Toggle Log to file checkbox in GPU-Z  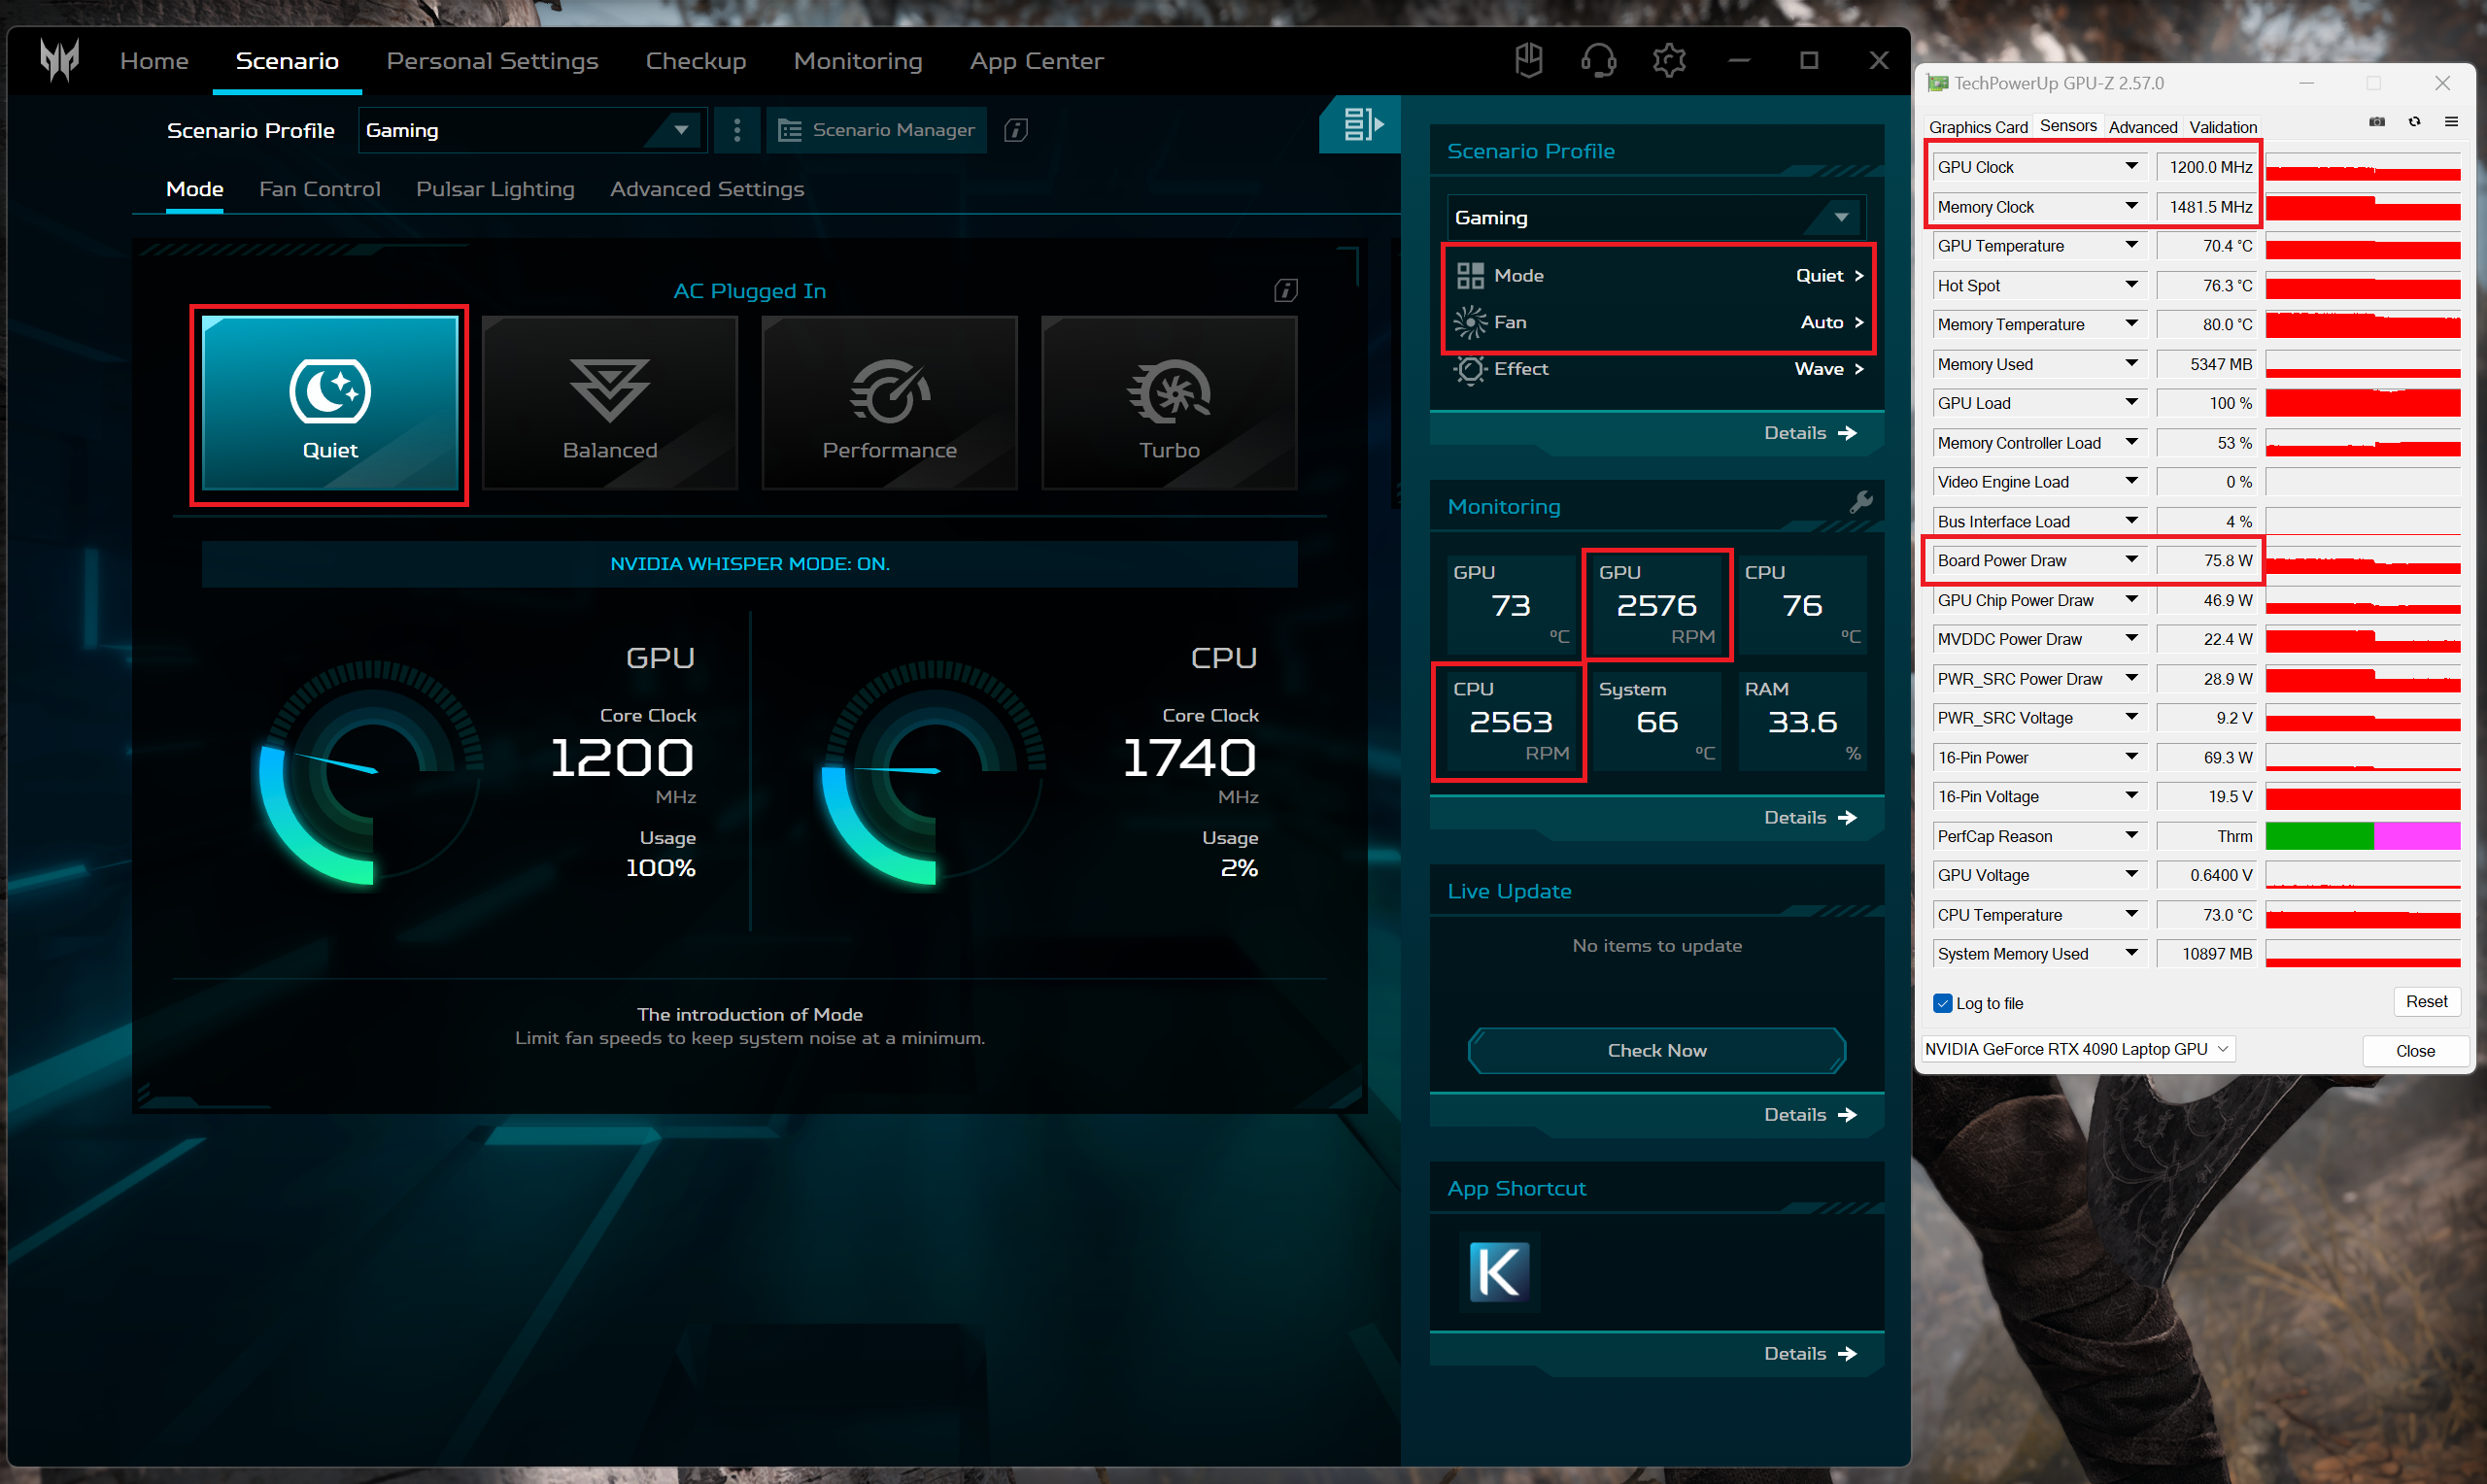click(x=1942, y=1003)
